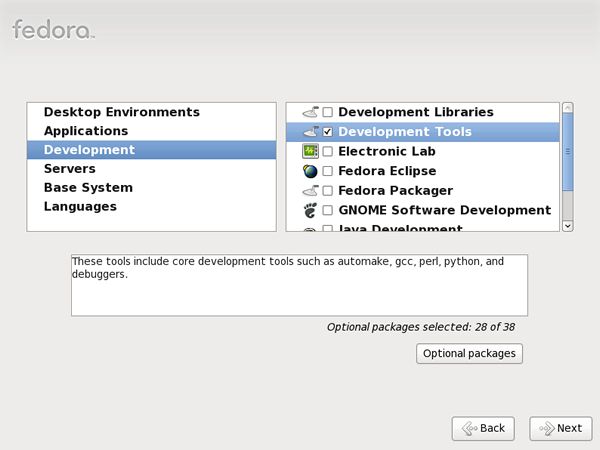
Task: Check the Fedora Eclipse checkbox
Action: pyautogui.click(x=328, y=171)
